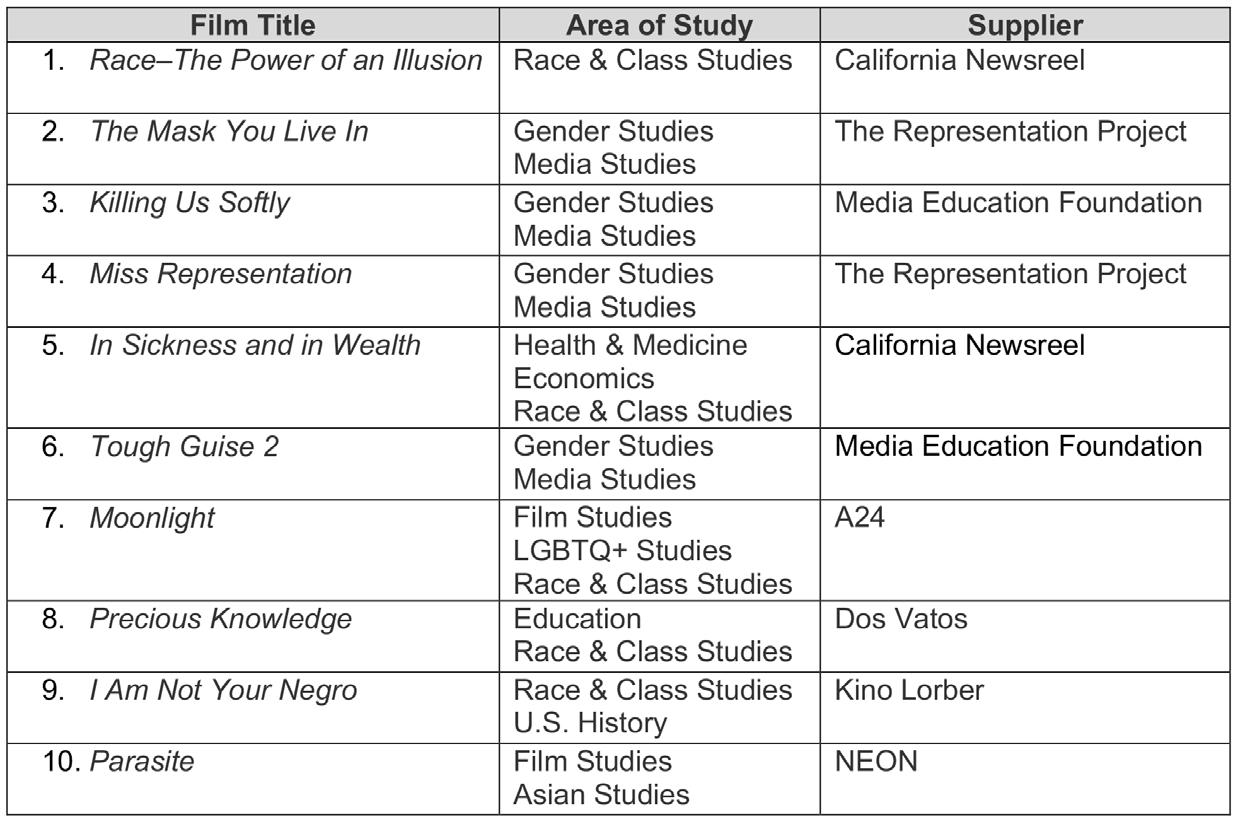Click the "Film Title" column header
This screenshot has height=823, width=1238.
[x=252, y=22]
